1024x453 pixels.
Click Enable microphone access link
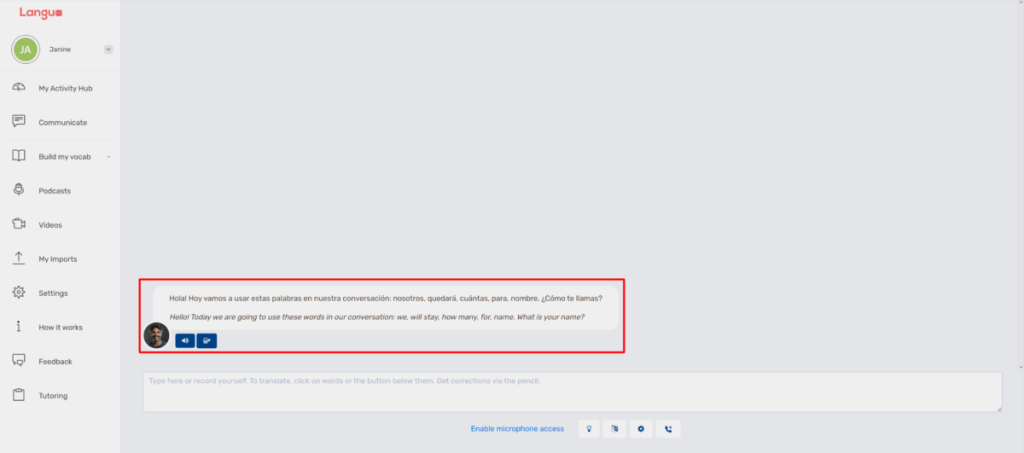click(x=517, y=429)
